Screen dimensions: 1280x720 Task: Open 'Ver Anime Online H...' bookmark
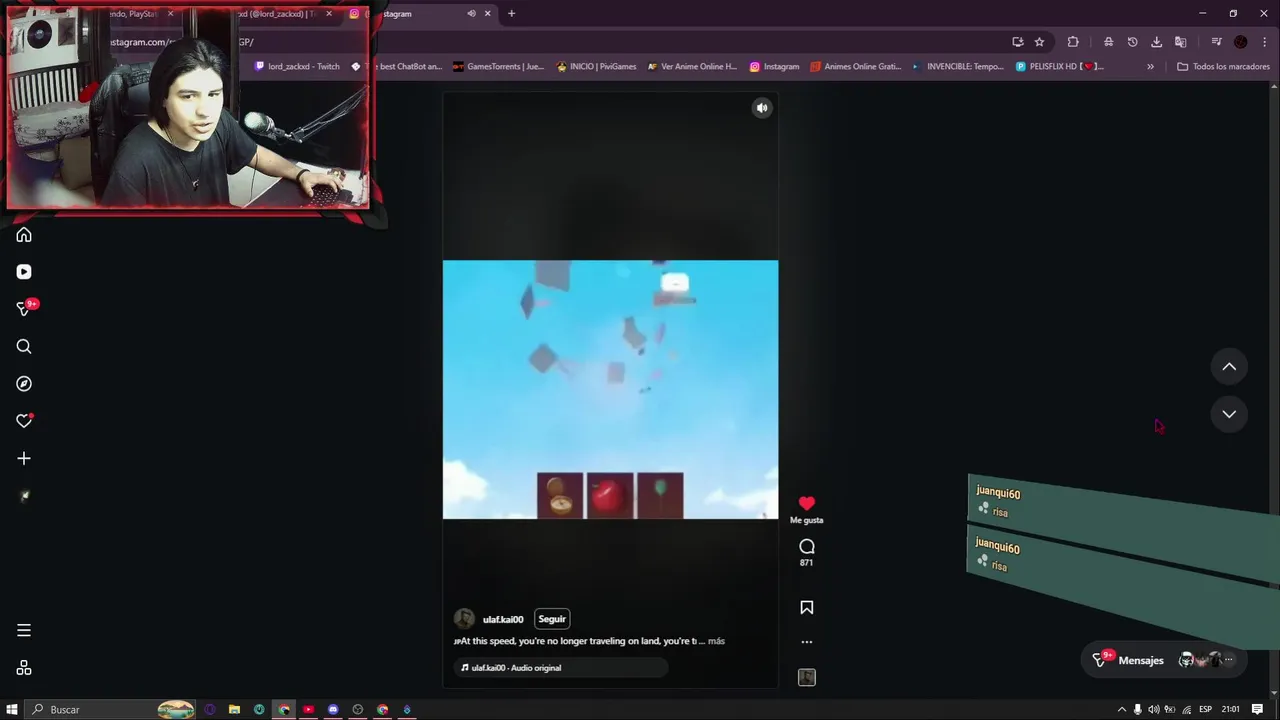(x=692, y=67)
